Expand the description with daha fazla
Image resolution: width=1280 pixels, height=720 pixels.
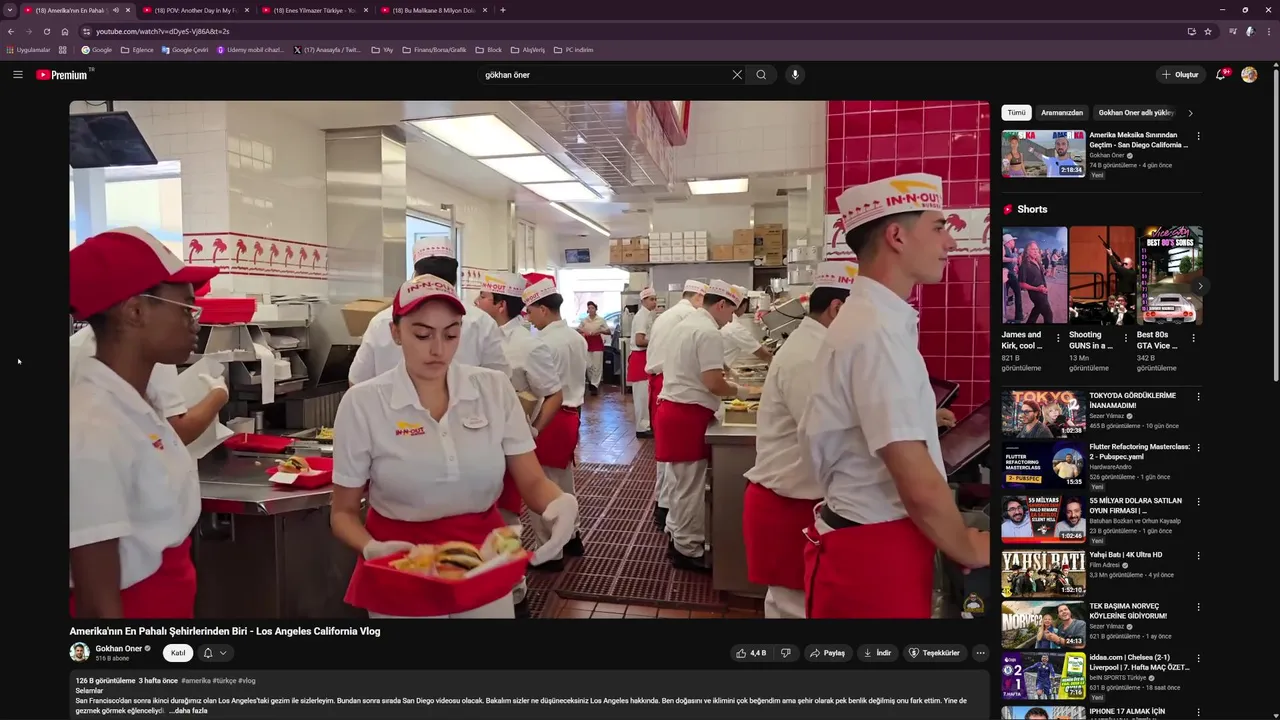click(188, 711)
